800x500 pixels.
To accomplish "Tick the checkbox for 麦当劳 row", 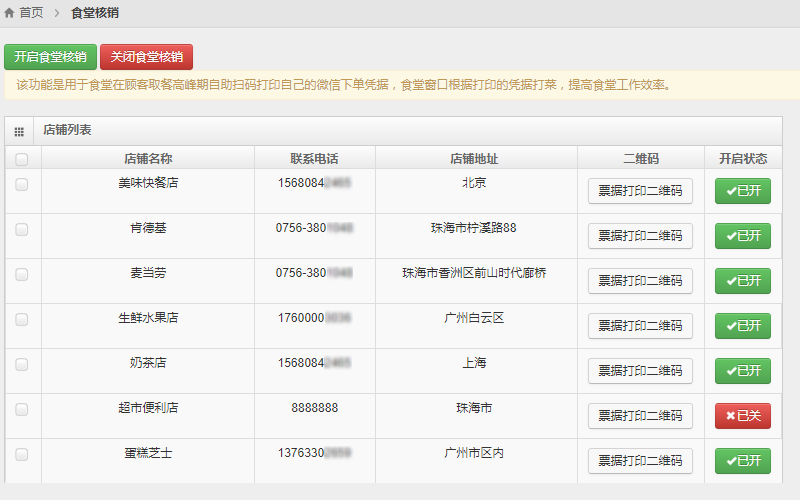I will tap(22, 274).
